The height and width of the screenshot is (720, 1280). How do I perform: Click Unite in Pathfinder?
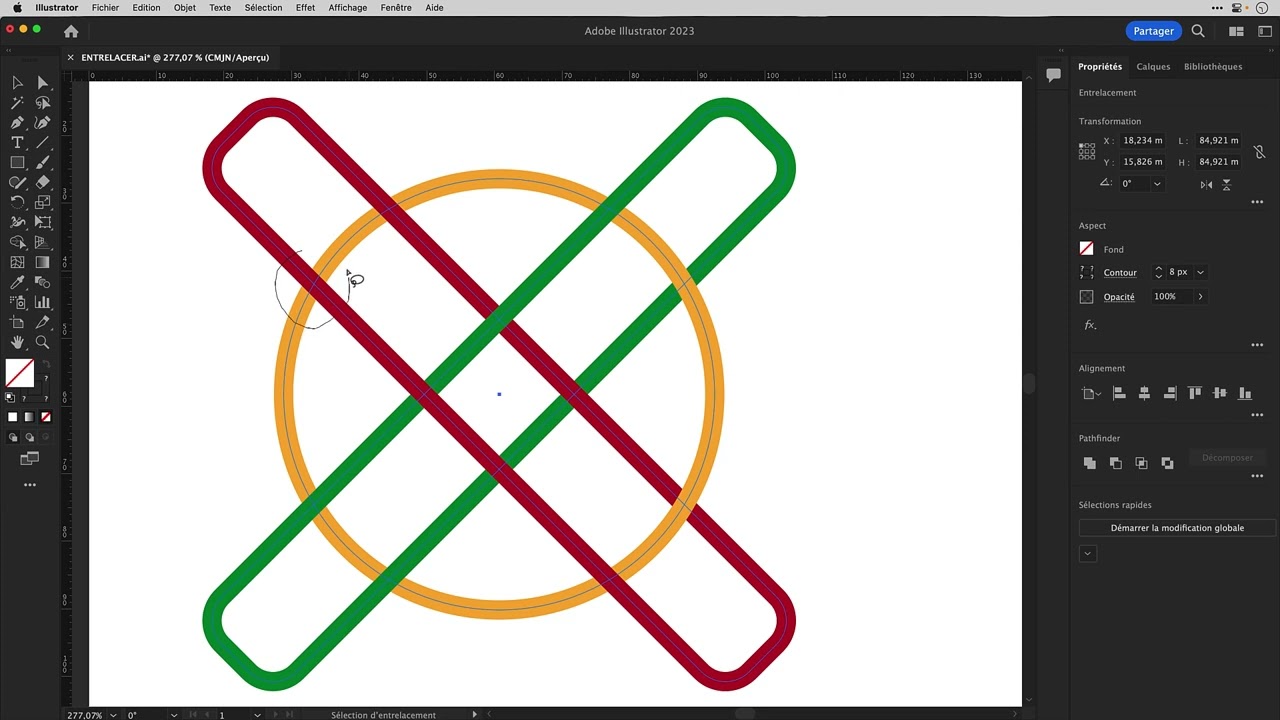[x=1090, y=463]
